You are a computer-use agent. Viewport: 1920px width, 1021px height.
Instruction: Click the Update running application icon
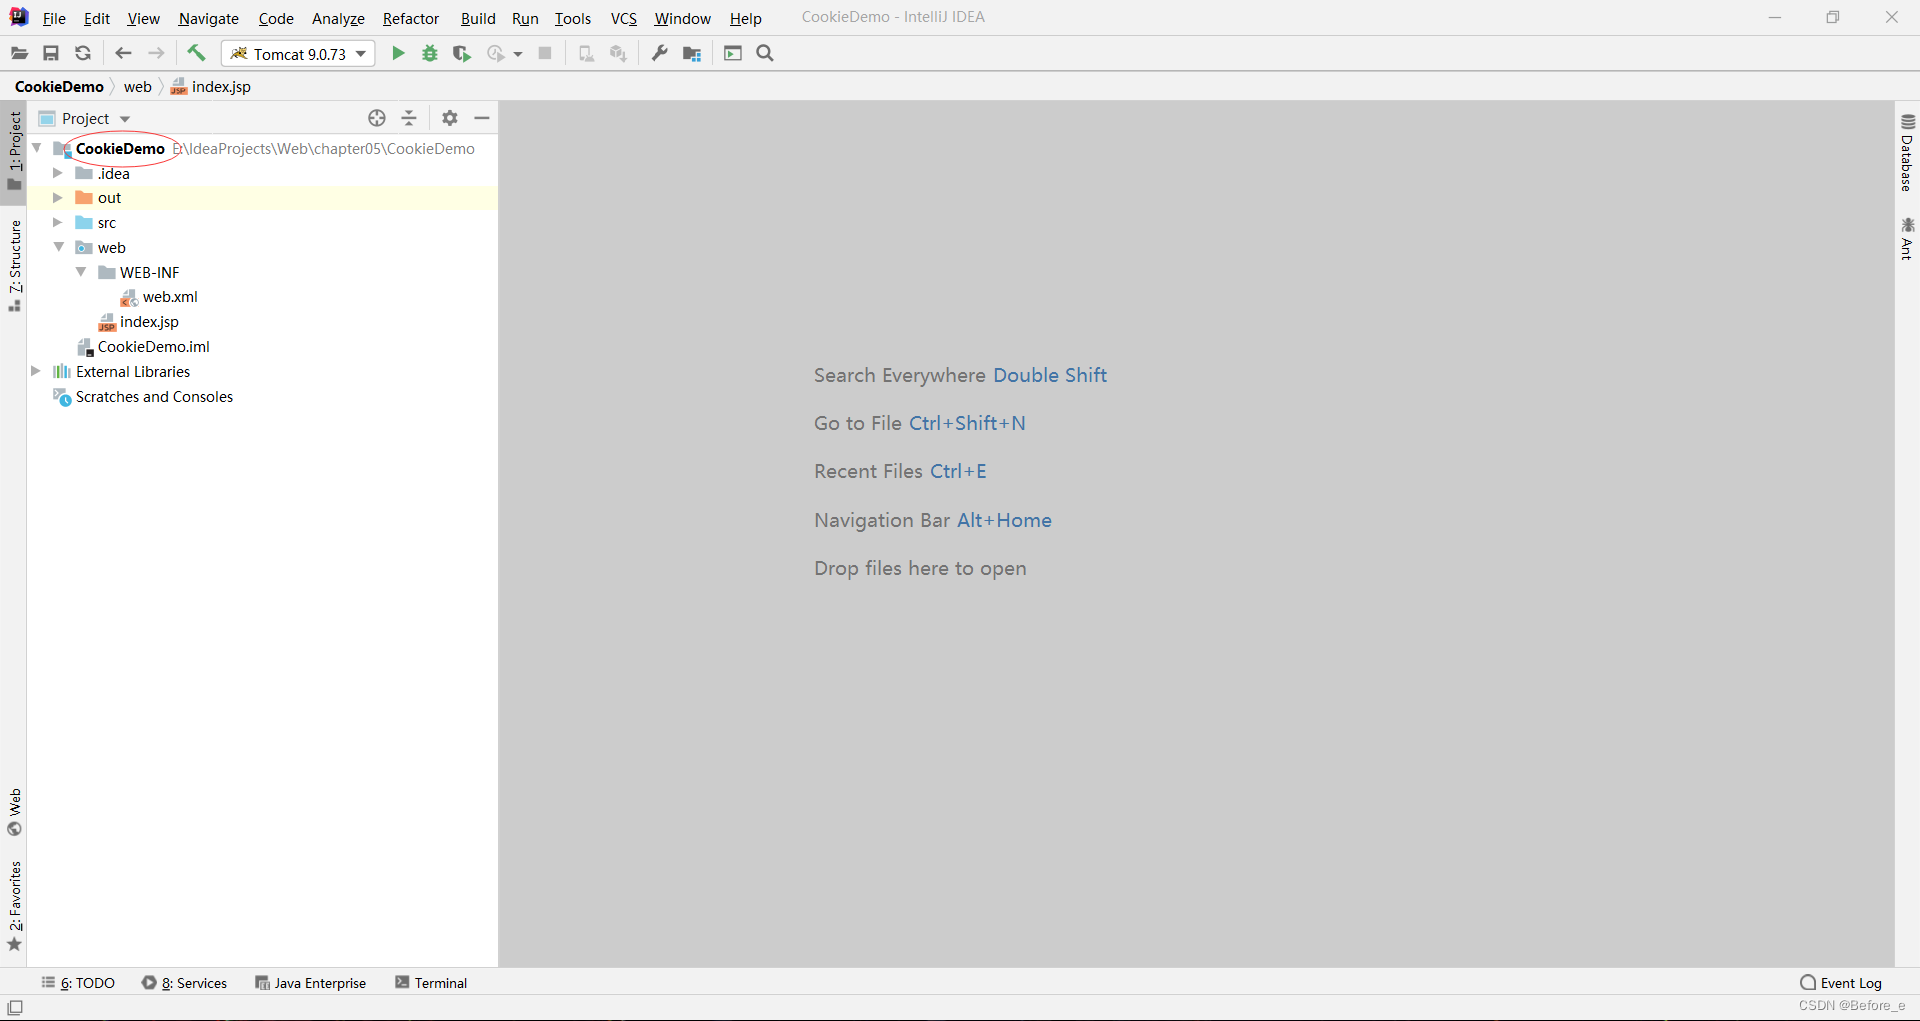point(586,54)
